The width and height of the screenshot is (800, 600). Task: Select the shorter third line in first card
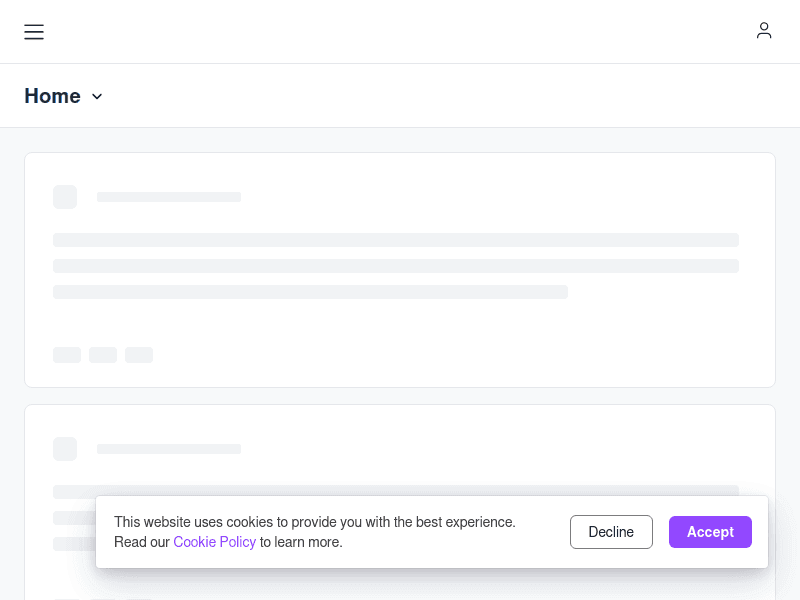[310, 292]
